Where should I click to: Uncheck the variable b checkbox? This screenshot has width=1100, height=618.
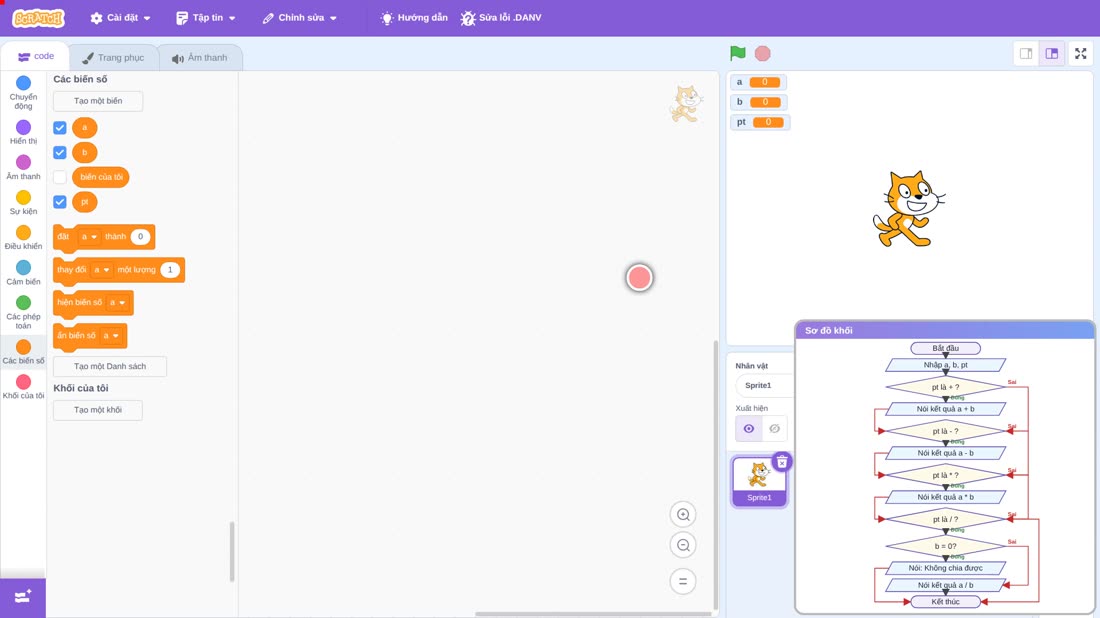click(60, 152)
